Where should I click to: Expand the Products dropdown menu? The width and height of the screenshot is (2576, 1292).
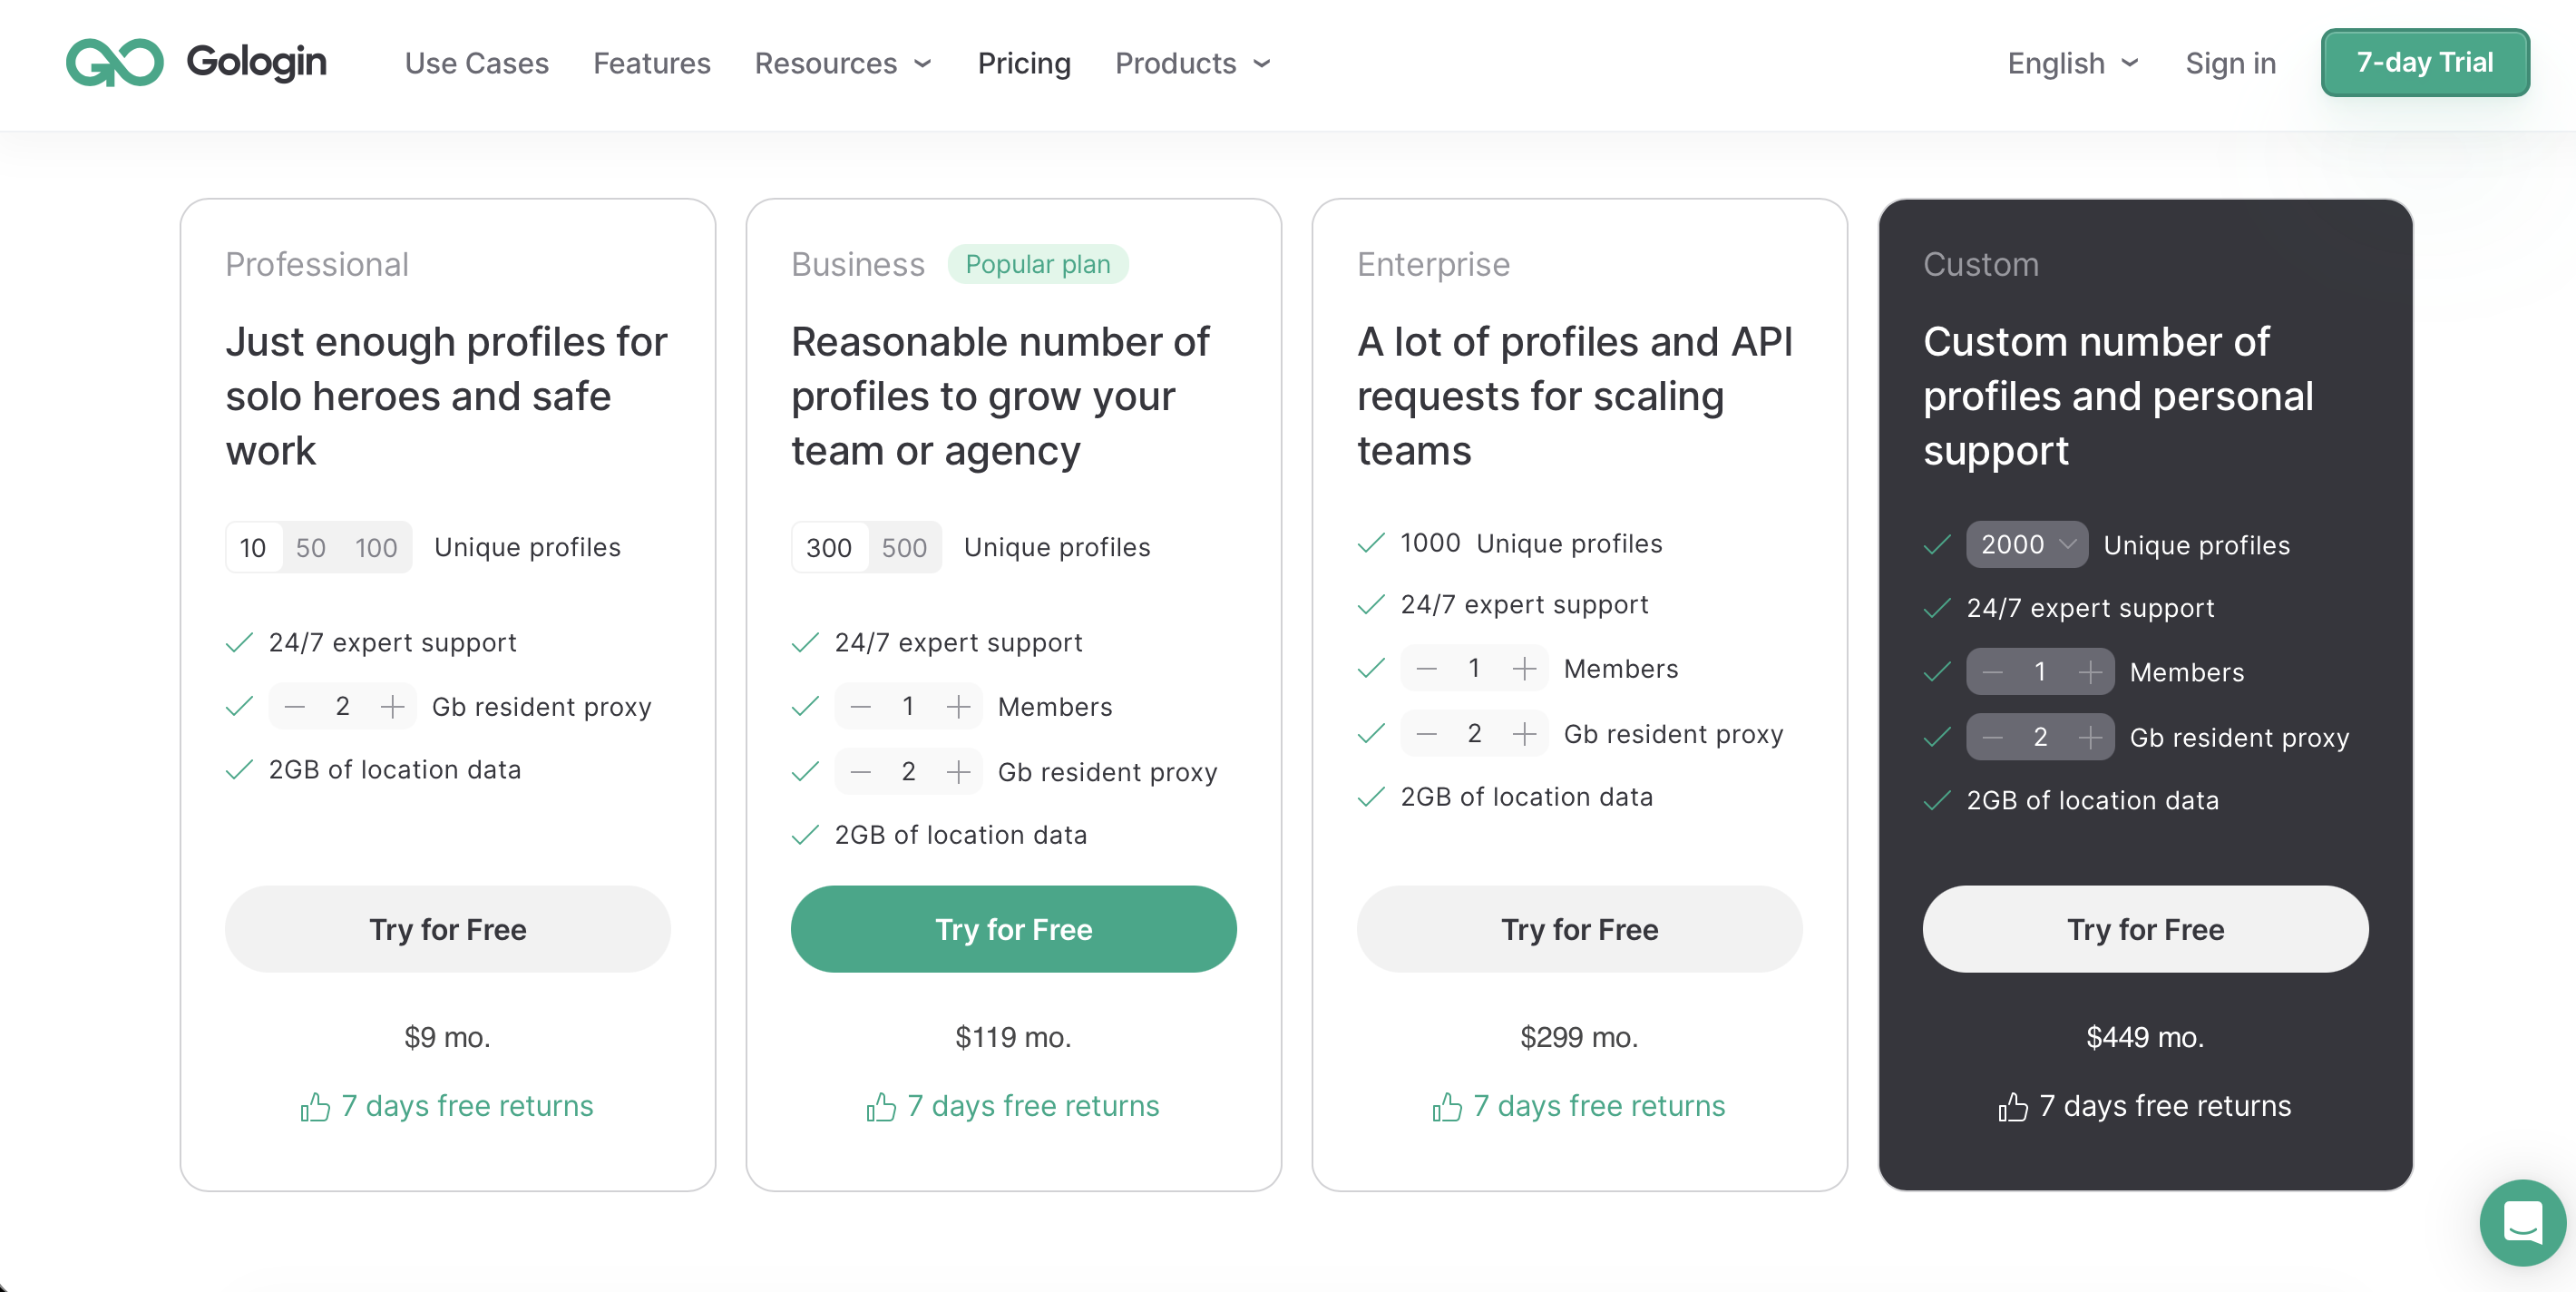[x=1192, y=63]
